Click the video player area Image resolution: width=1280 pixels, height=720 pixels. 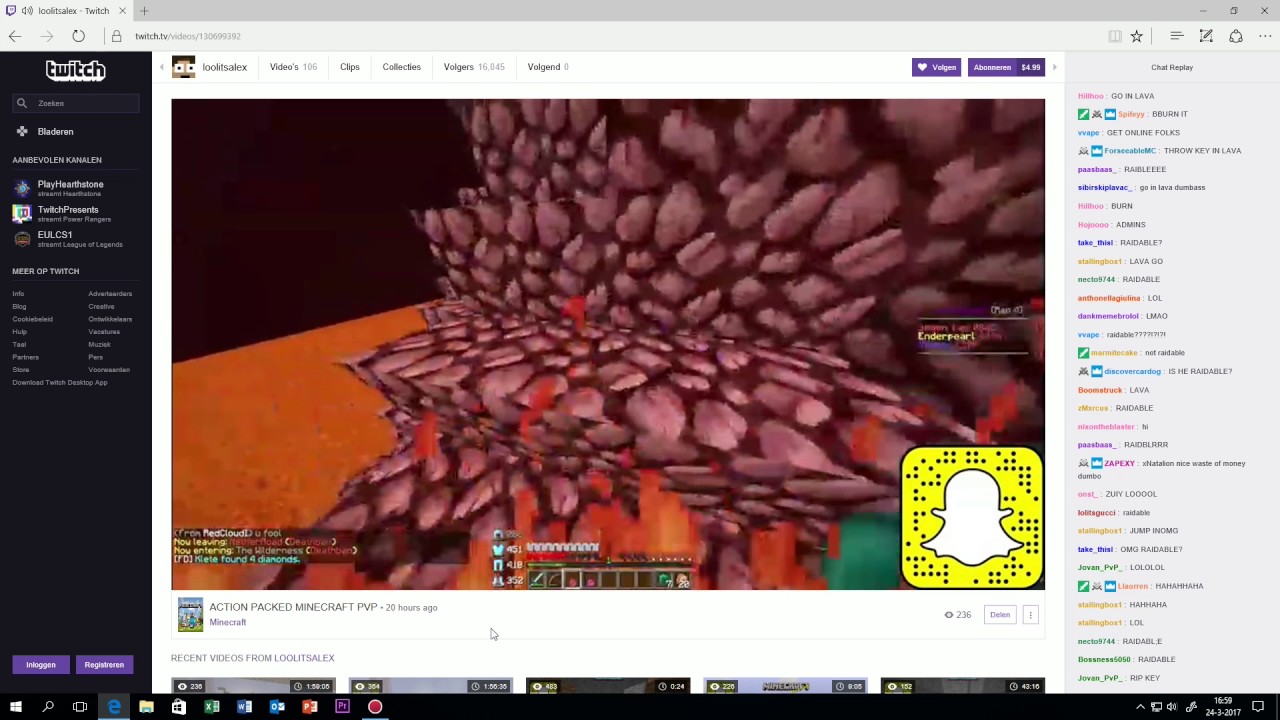(608, 344)
